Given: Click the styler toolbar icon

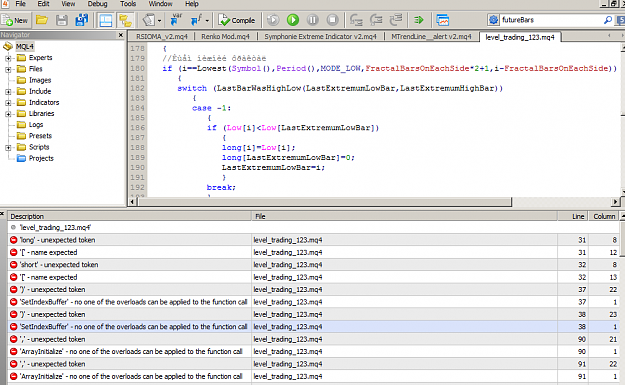Looking at the screenshot, I should point(149,20).
